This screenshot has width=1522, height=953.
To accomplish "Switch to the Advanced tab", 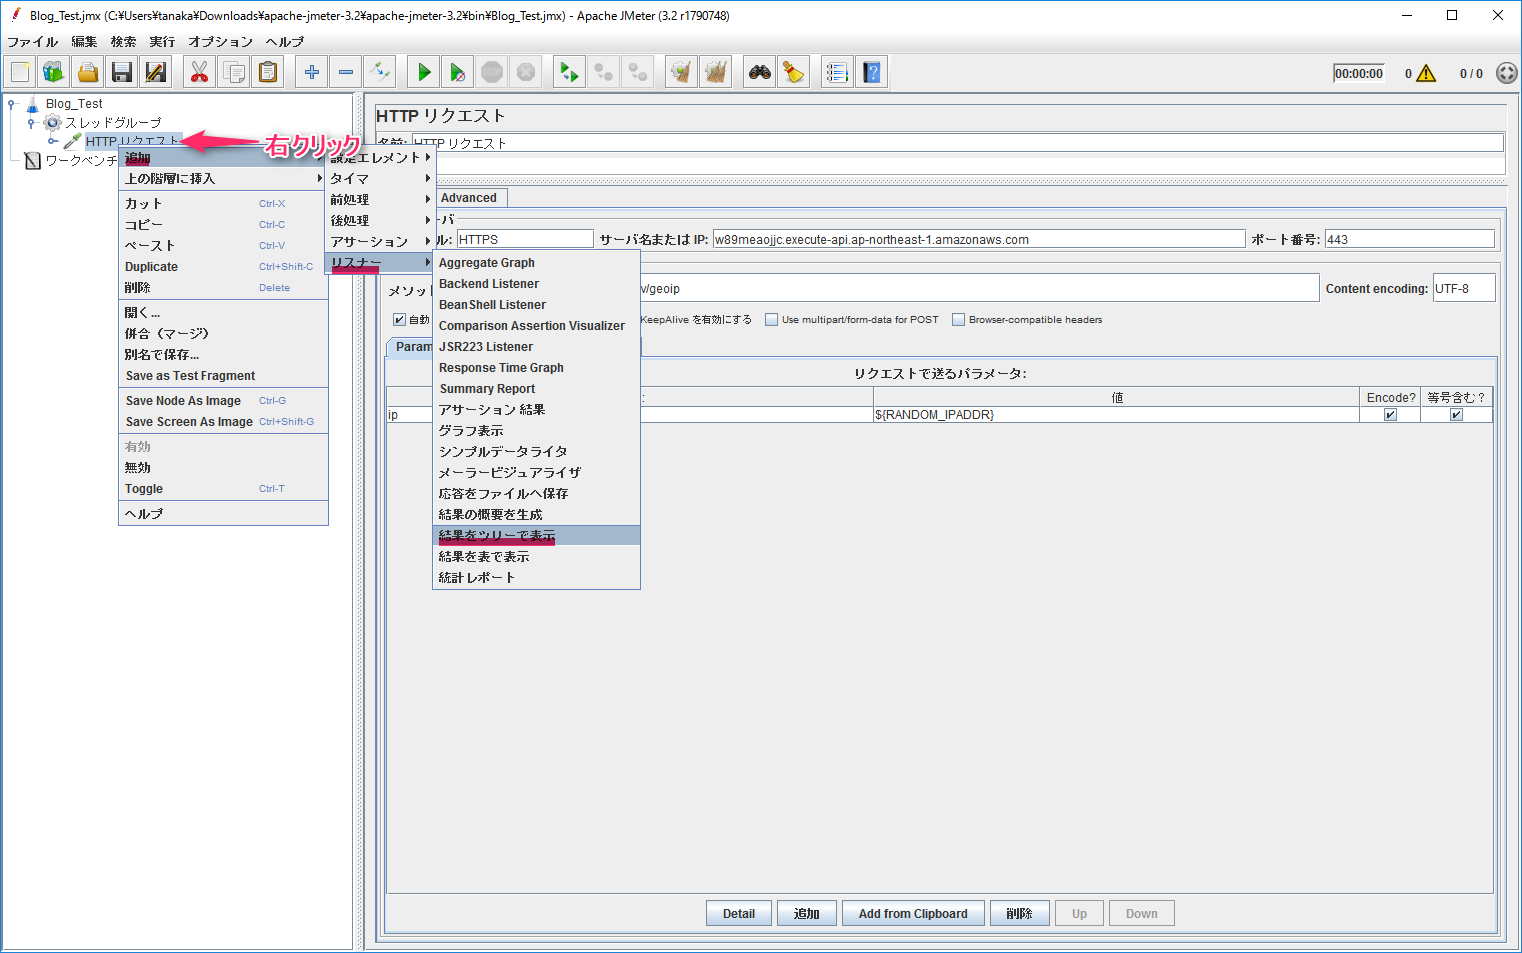I will coord(469,198).
